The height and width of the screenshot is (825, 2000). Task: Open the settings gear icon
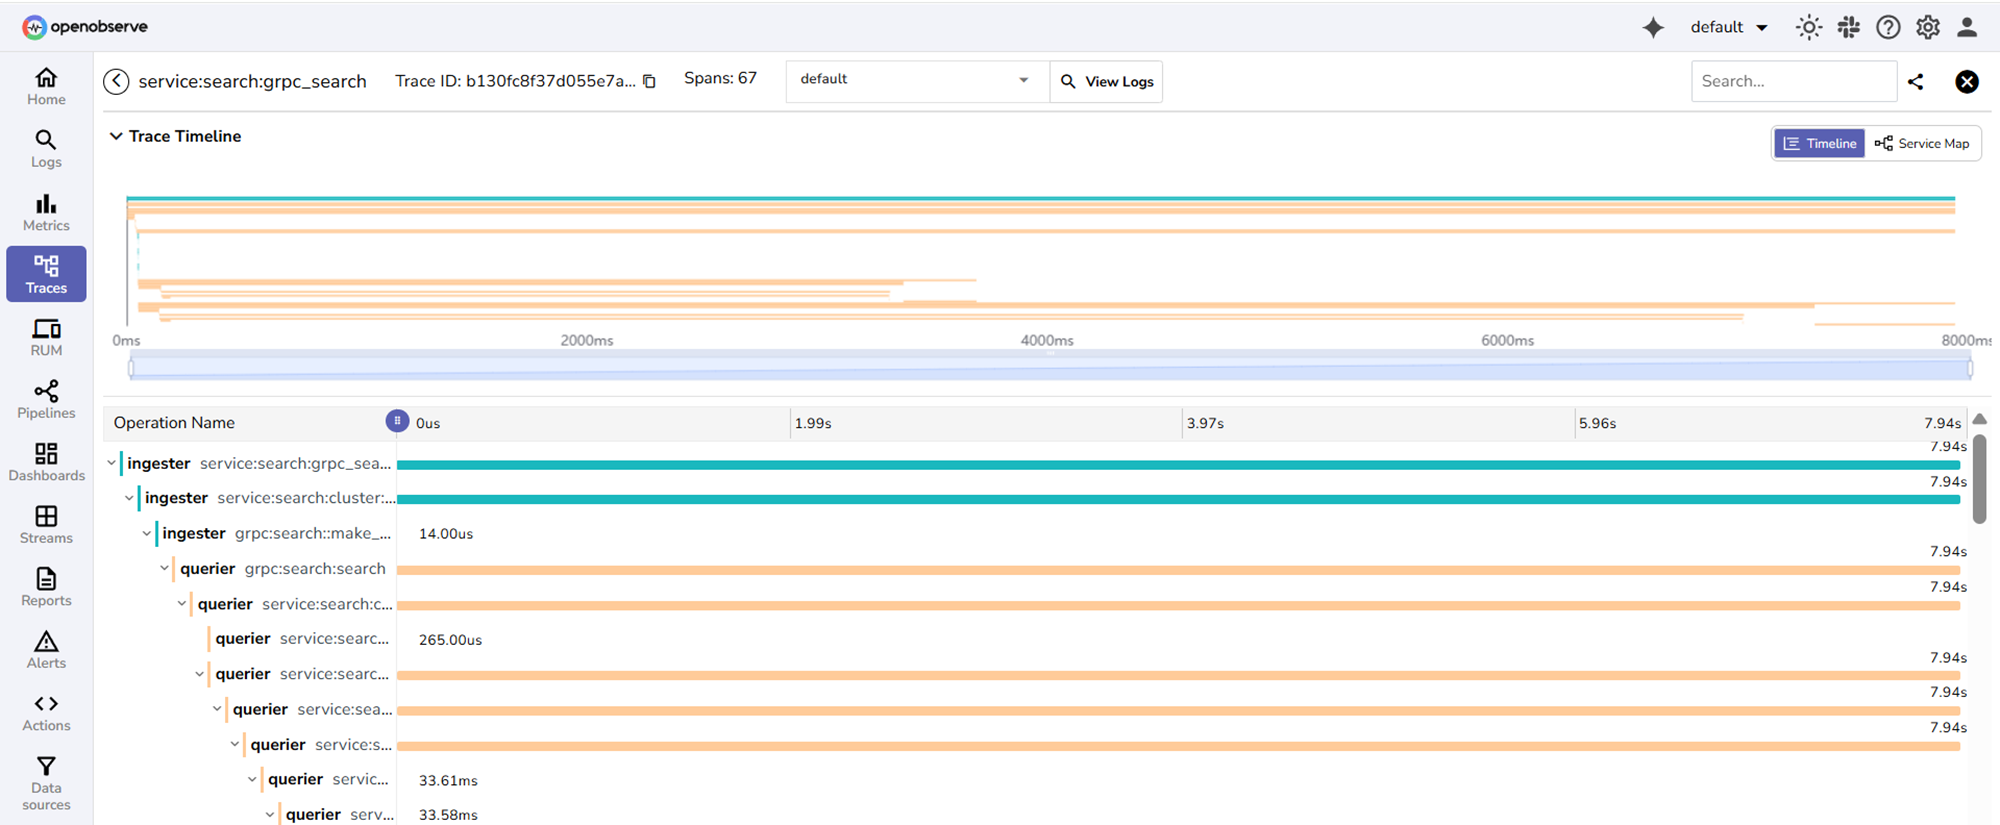pos(1928,28)
